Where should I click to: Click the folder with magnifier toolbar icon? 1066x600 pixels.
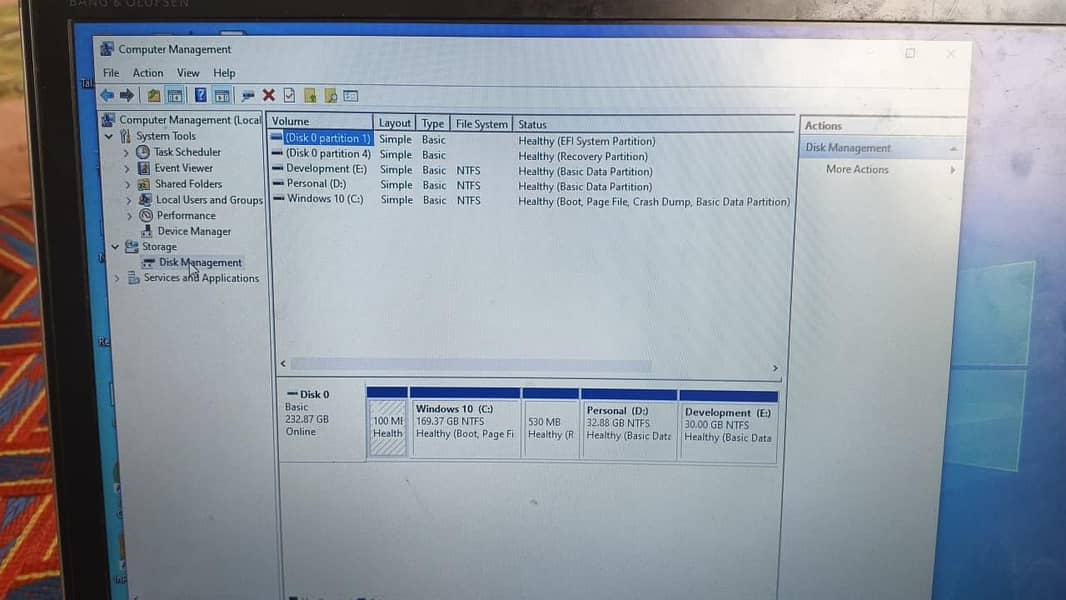331,96
